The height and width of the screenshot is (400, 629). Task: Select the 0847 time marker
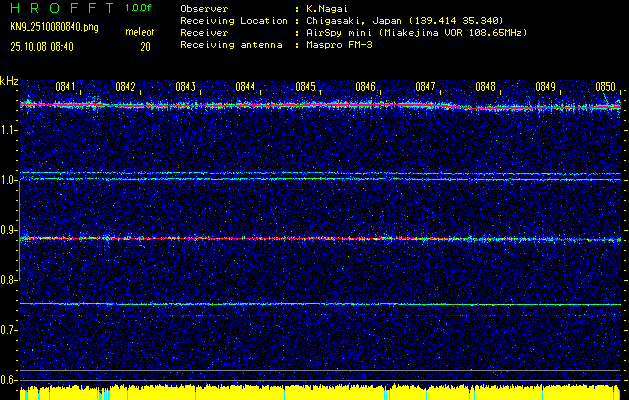425,87
